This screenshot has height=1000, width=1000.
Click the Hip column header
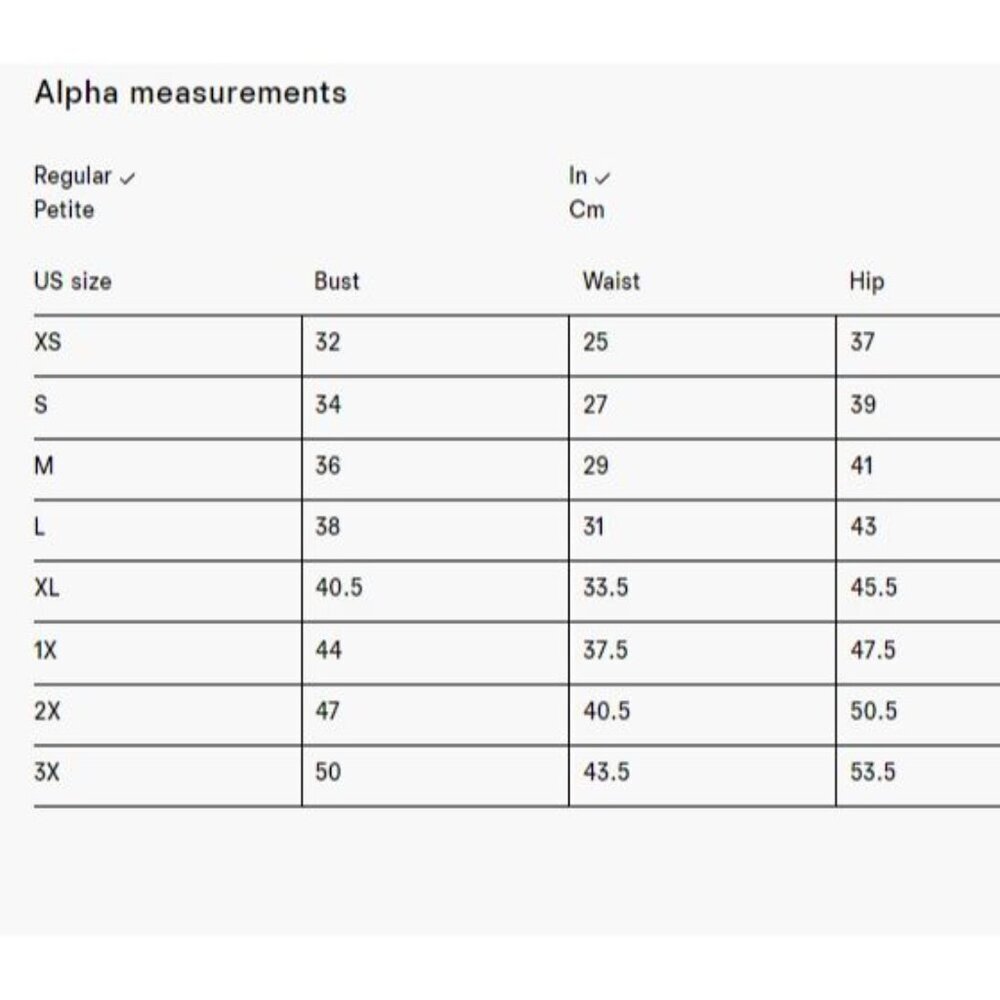(x=867, y=281)
